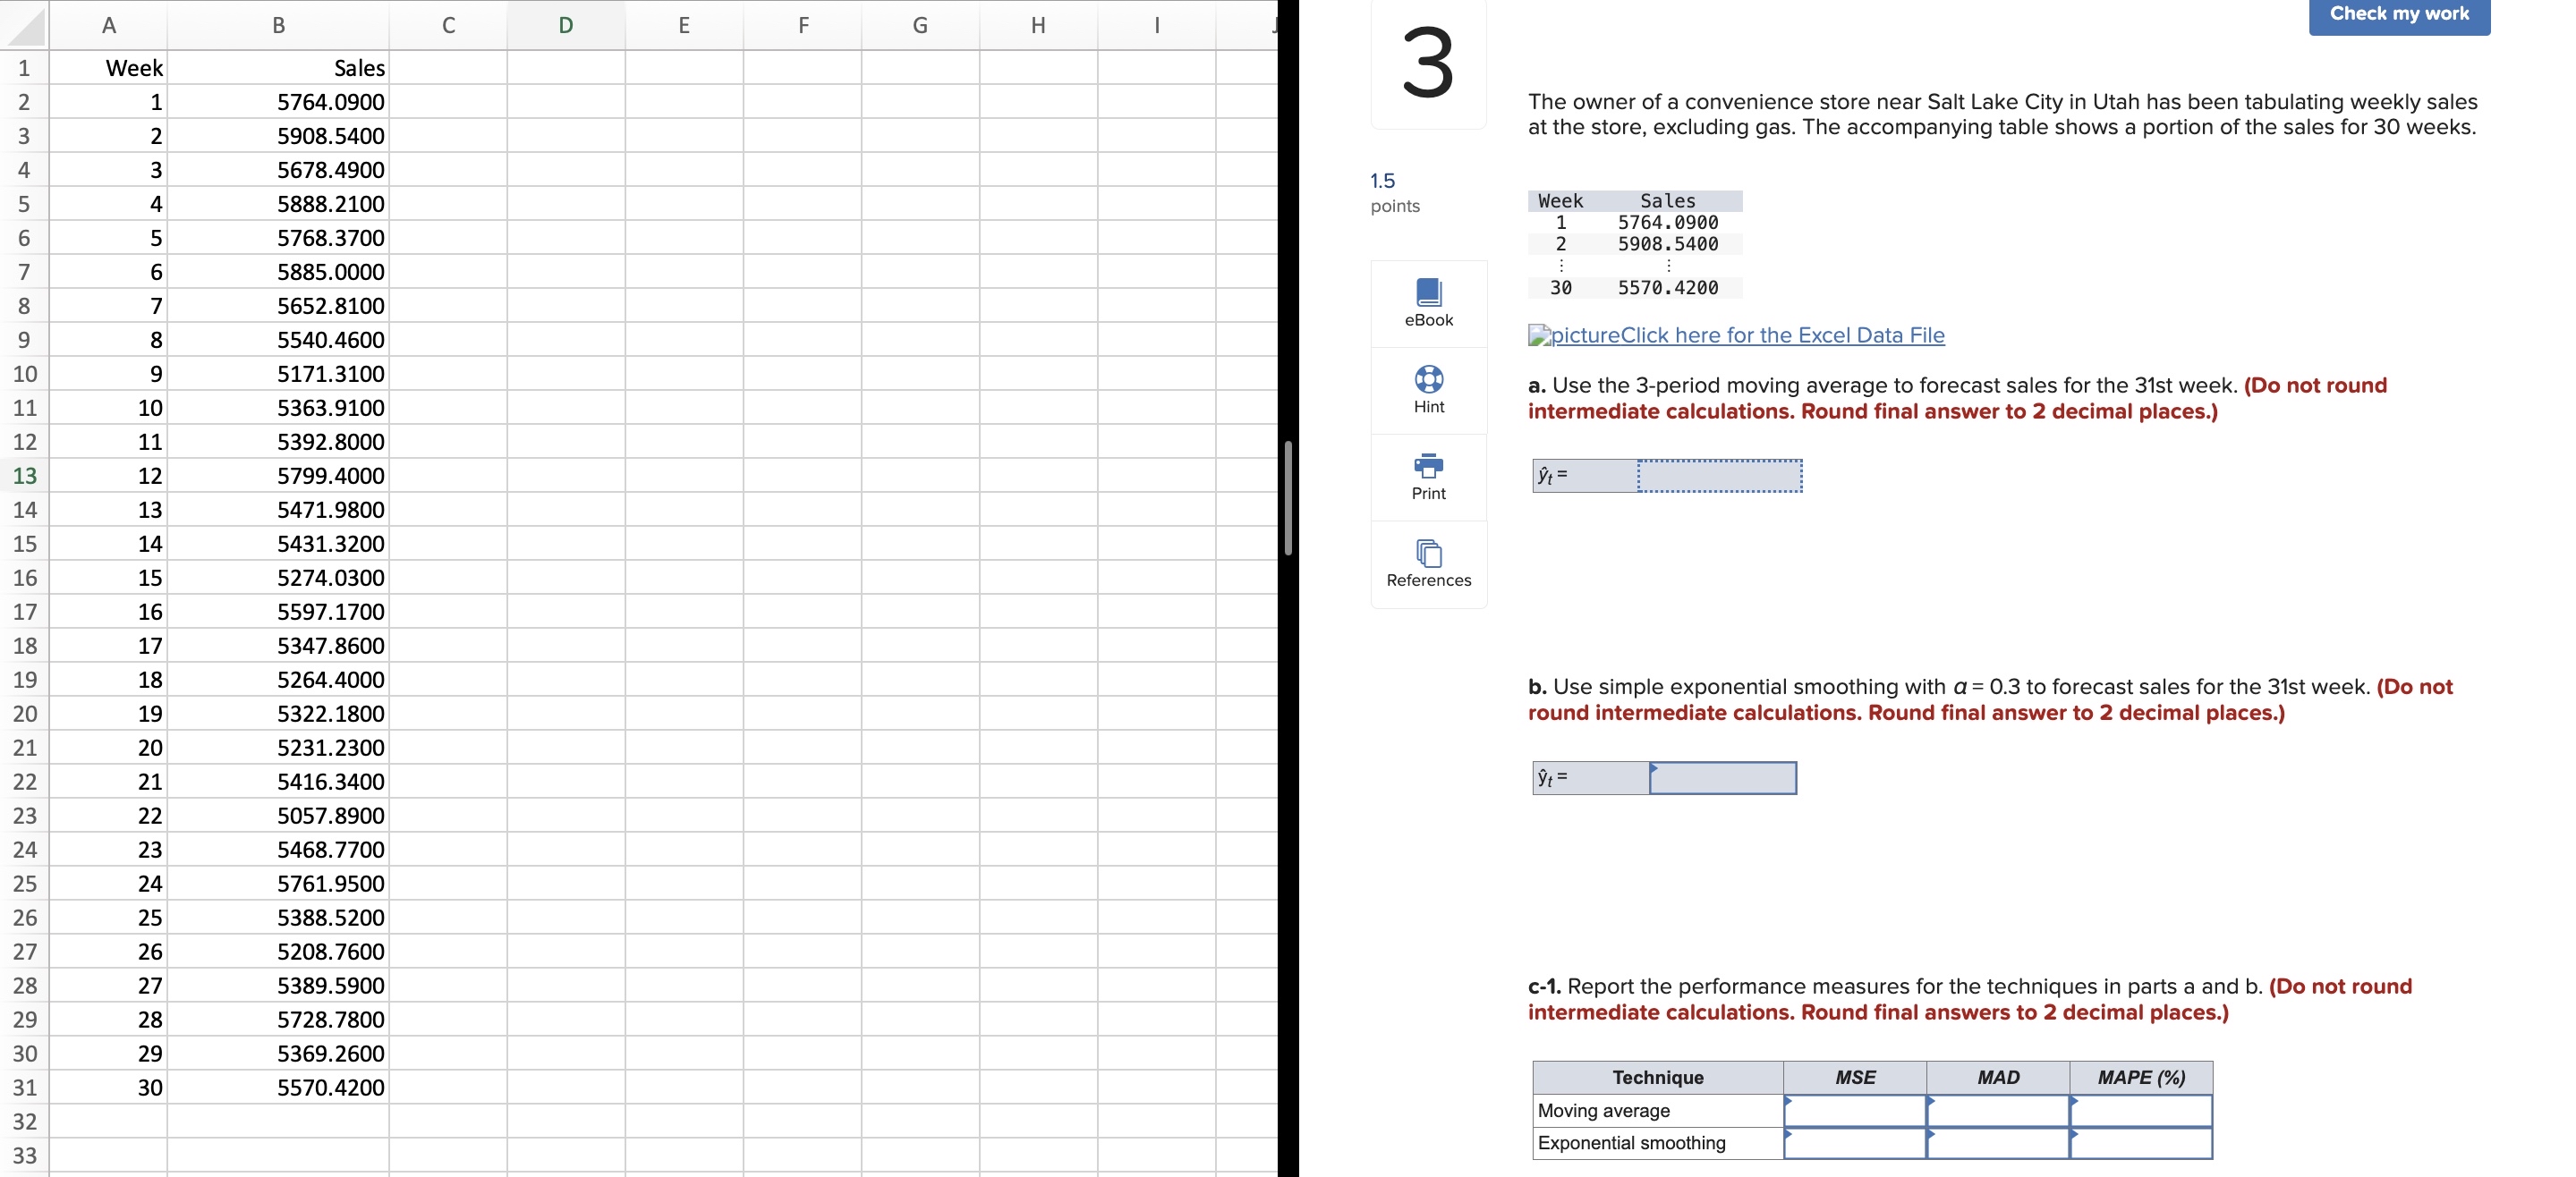Select Exponential smoothing MAPE cell
Screen dimensions: 2576x1177
[x=2140, y=1143]
